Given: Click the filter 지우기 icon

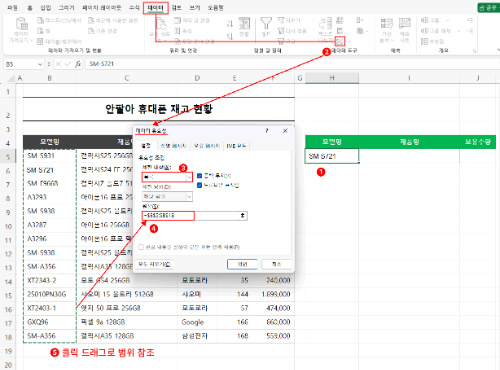Looking at the screenshot, I should (x=289, y=21).
